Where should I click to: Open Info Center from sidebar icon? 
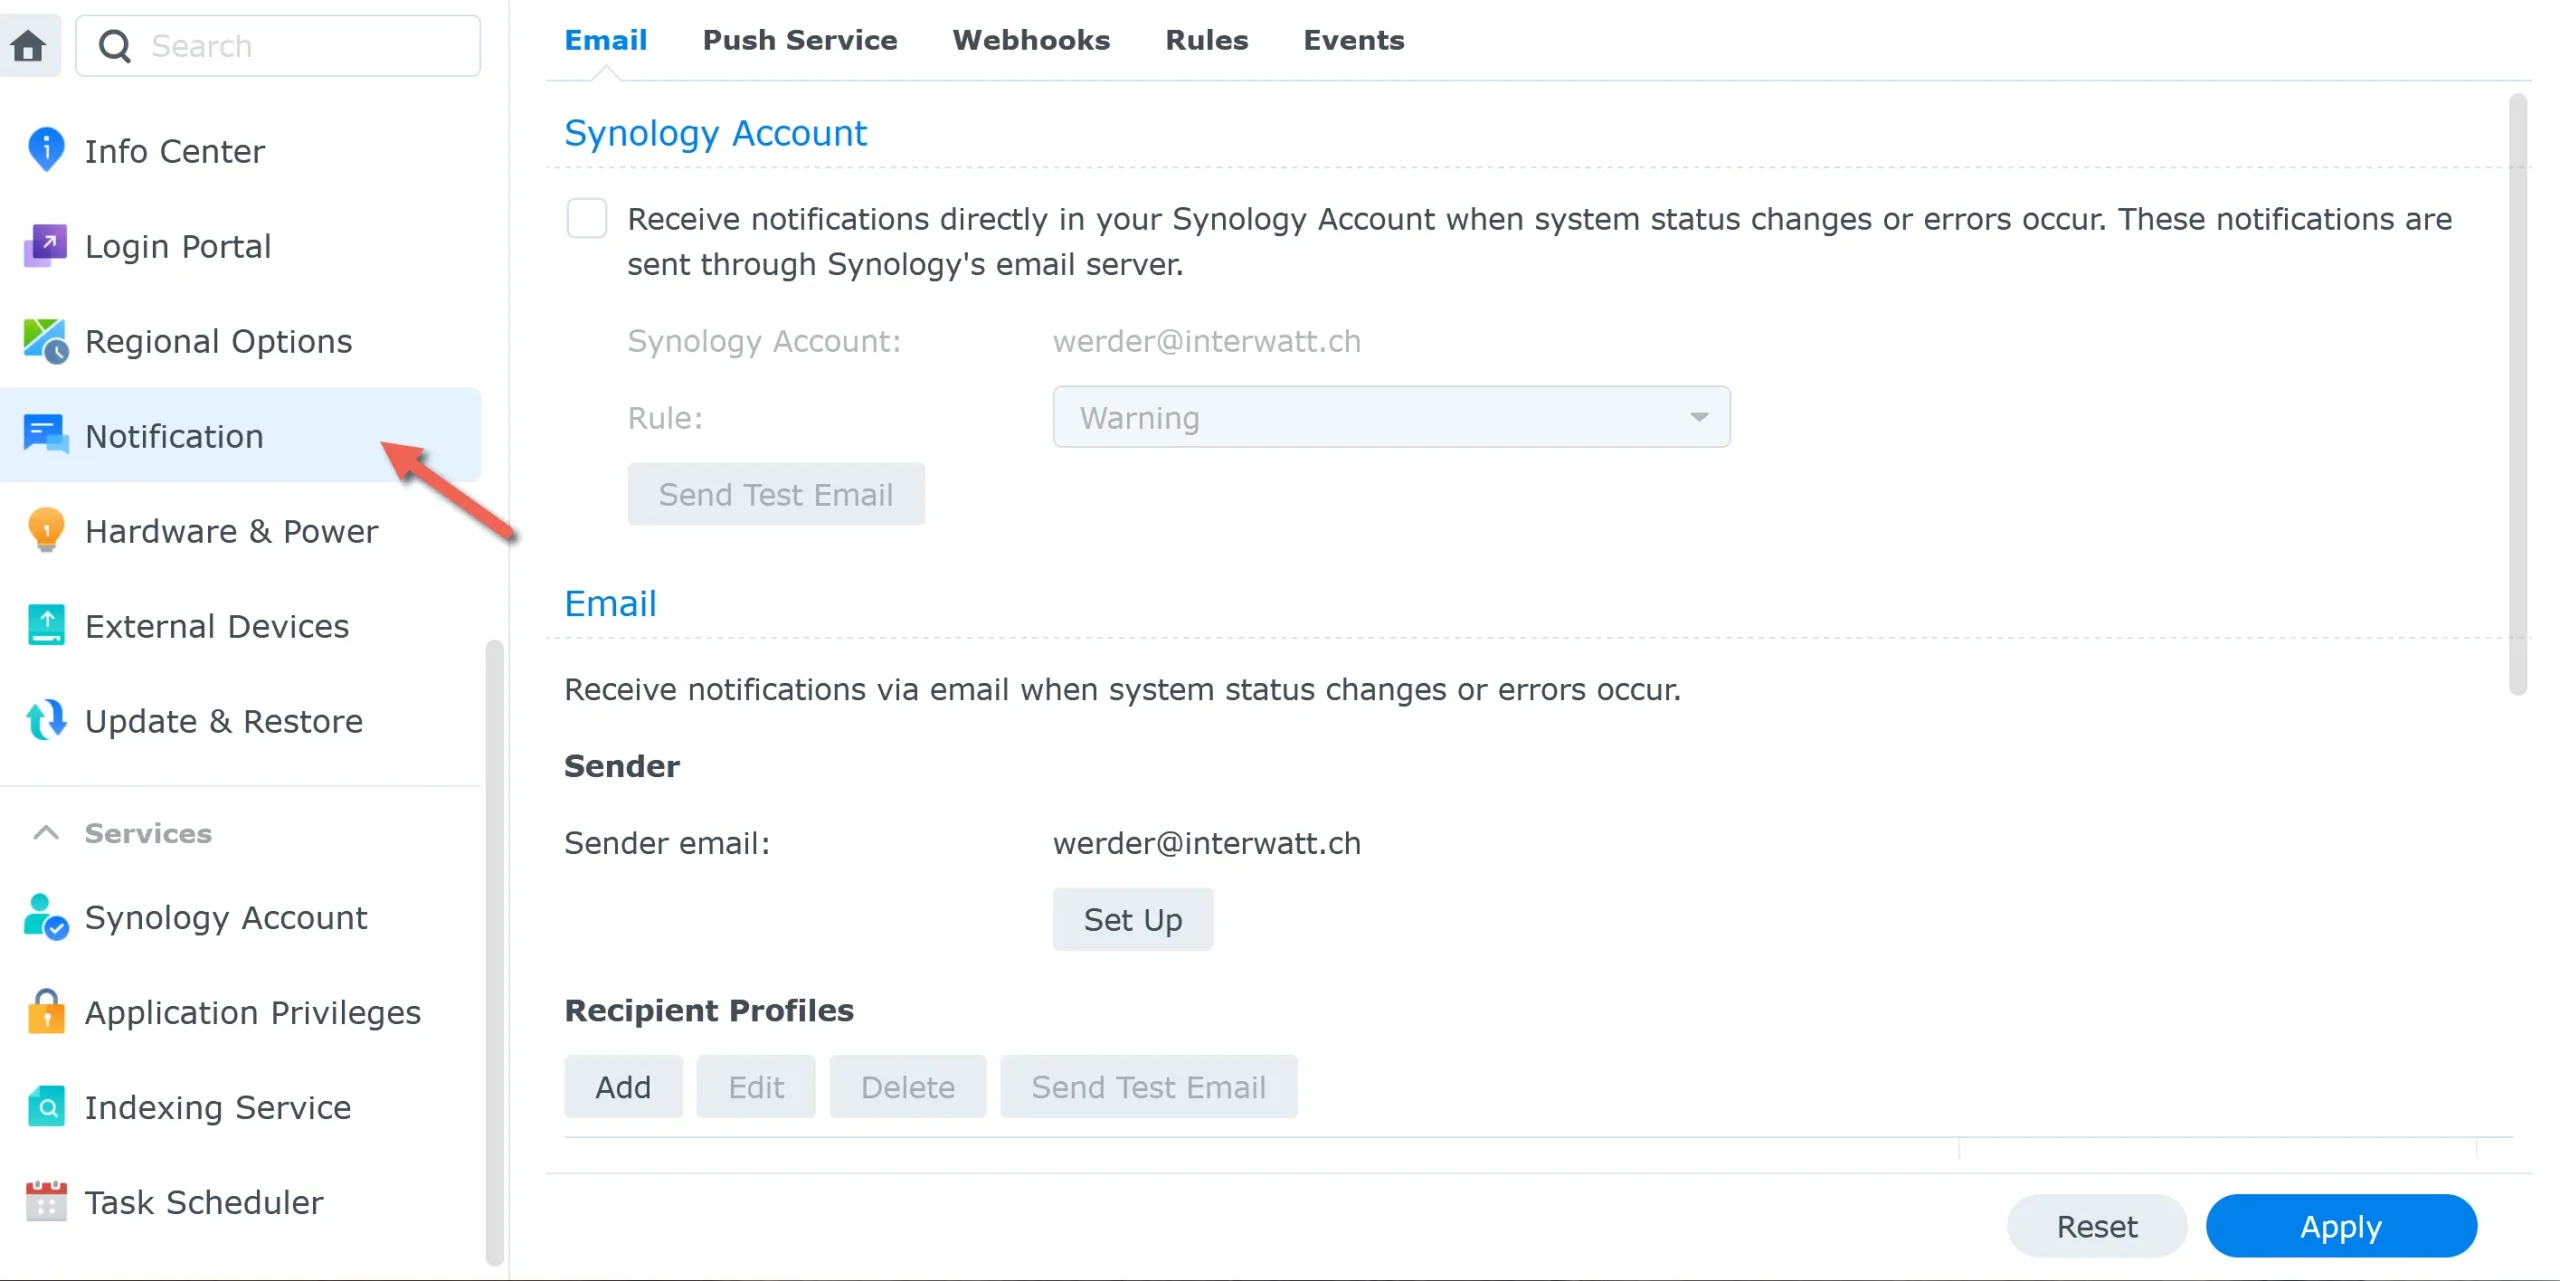click(x=46, y=150)
